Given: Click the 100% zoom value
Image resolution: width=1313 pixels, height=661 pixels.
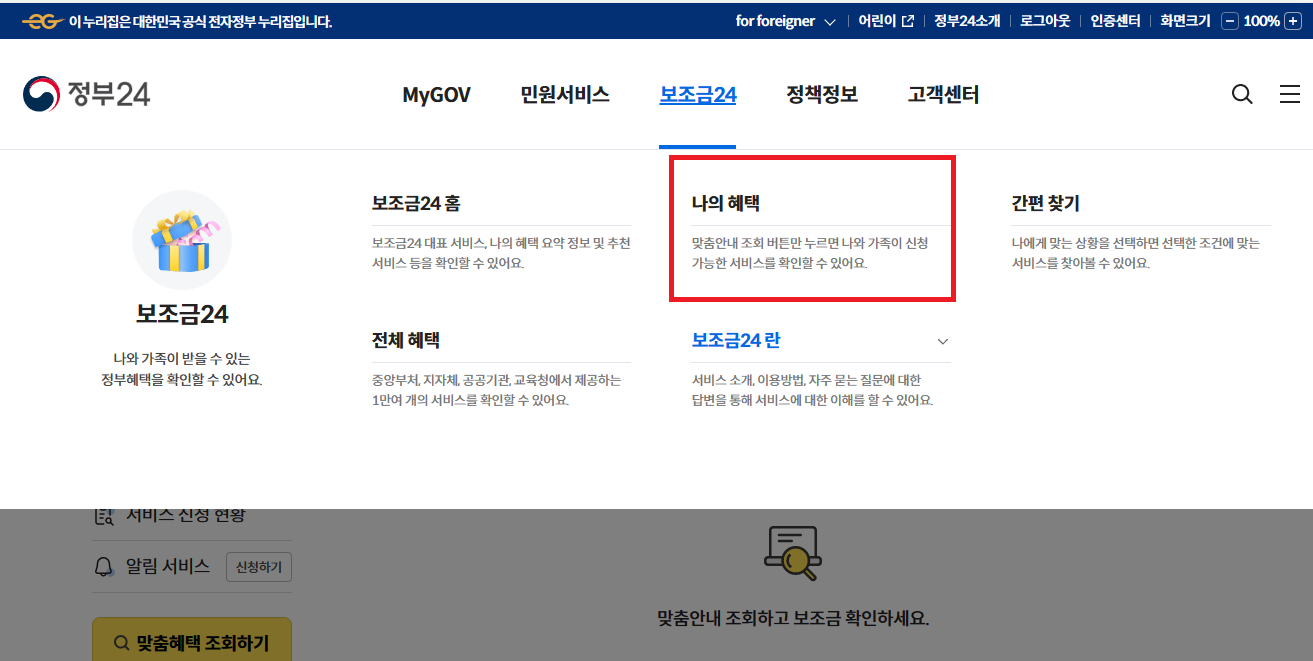Looking at the screenshot, I should (x=1261, y=21).
